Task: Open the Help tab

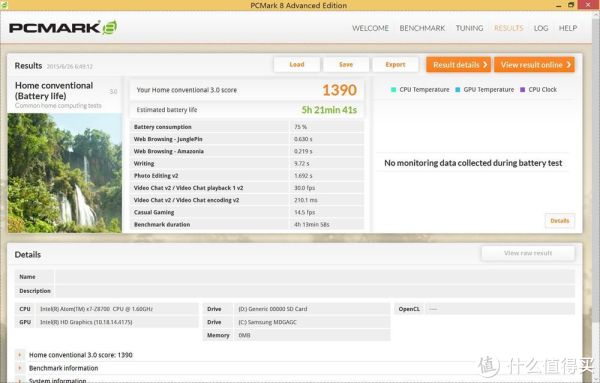Action: 568,28
